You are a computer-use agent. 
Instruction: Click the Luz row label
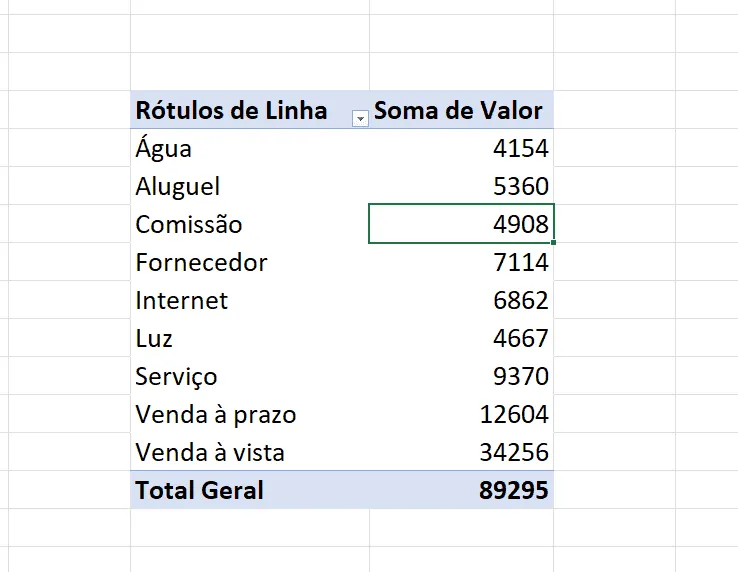(x=153, y=338)
